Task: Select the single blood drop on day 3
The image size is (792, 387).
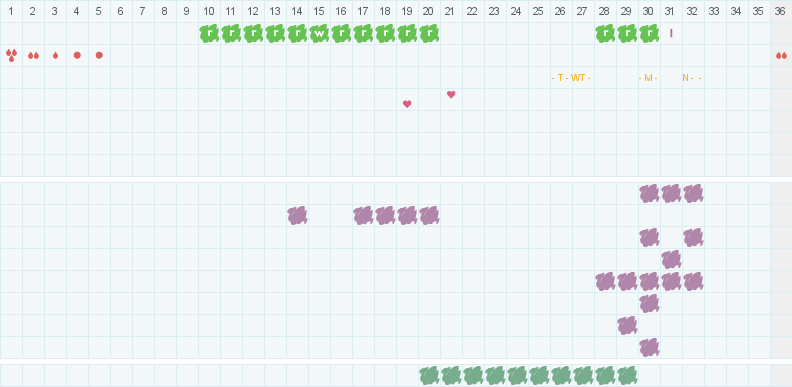Action: point(55,56)
